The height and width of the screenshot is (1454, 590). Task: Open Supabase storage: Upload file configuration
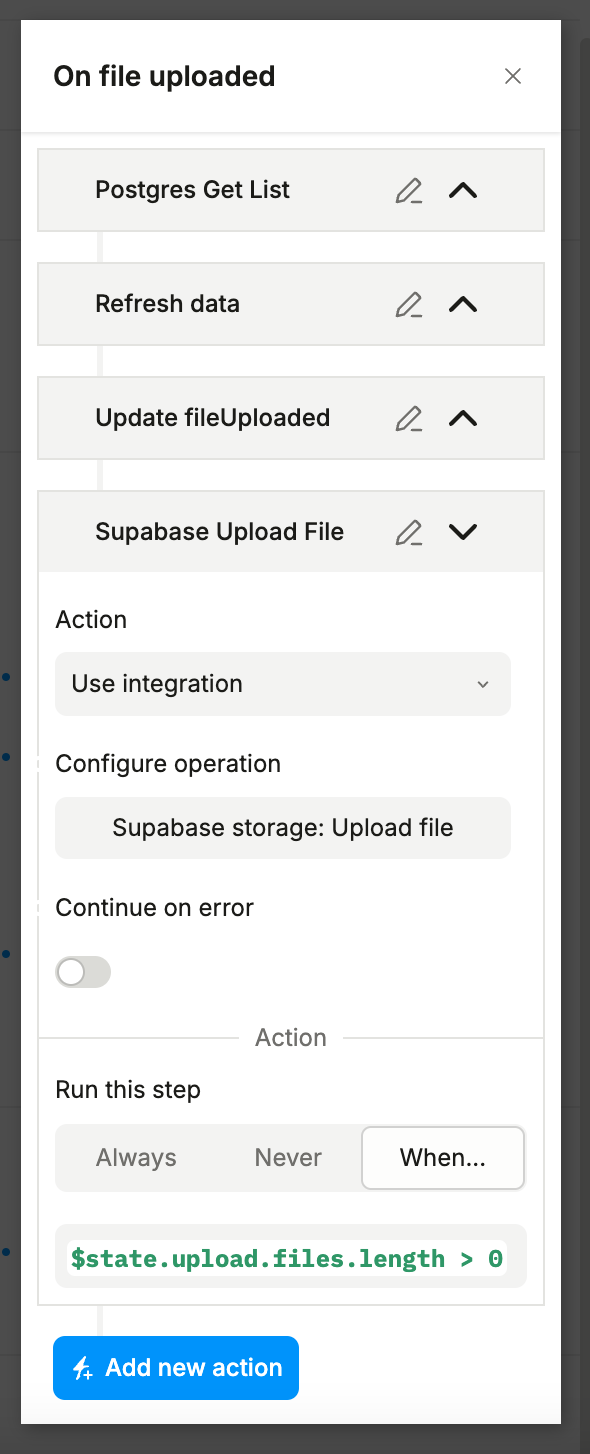(283, 828)
